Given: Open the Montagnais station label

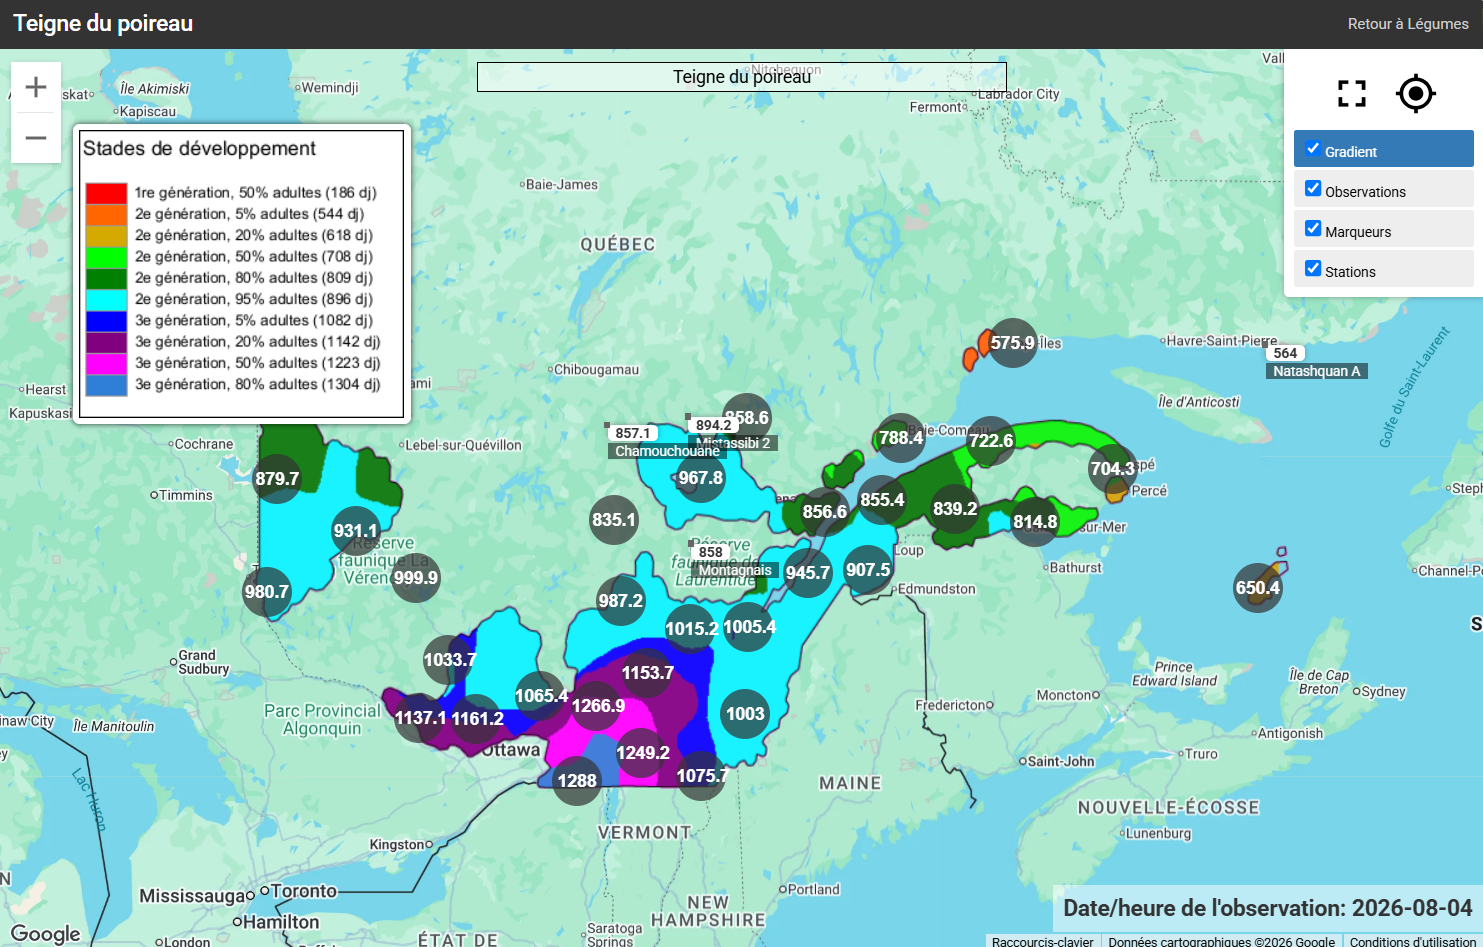Looking at the screenshot, I should pyautogui.click(x=735, y=570).
